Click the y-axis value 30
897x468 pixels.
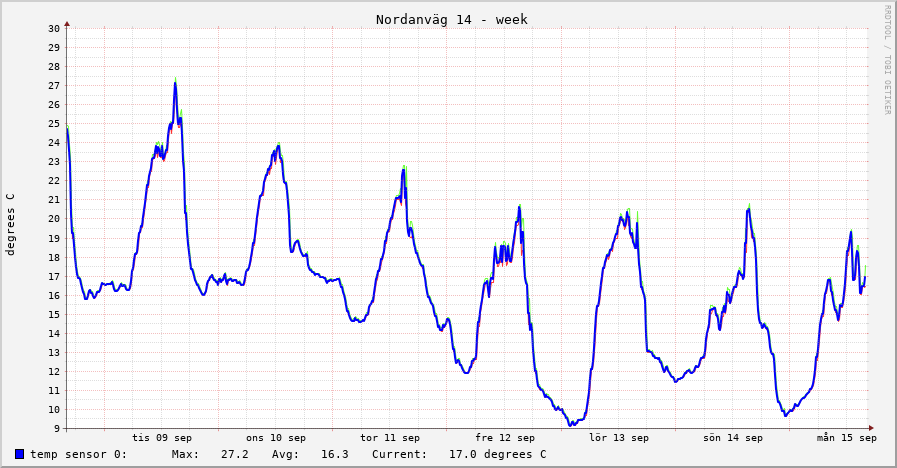tap(54, 29)
